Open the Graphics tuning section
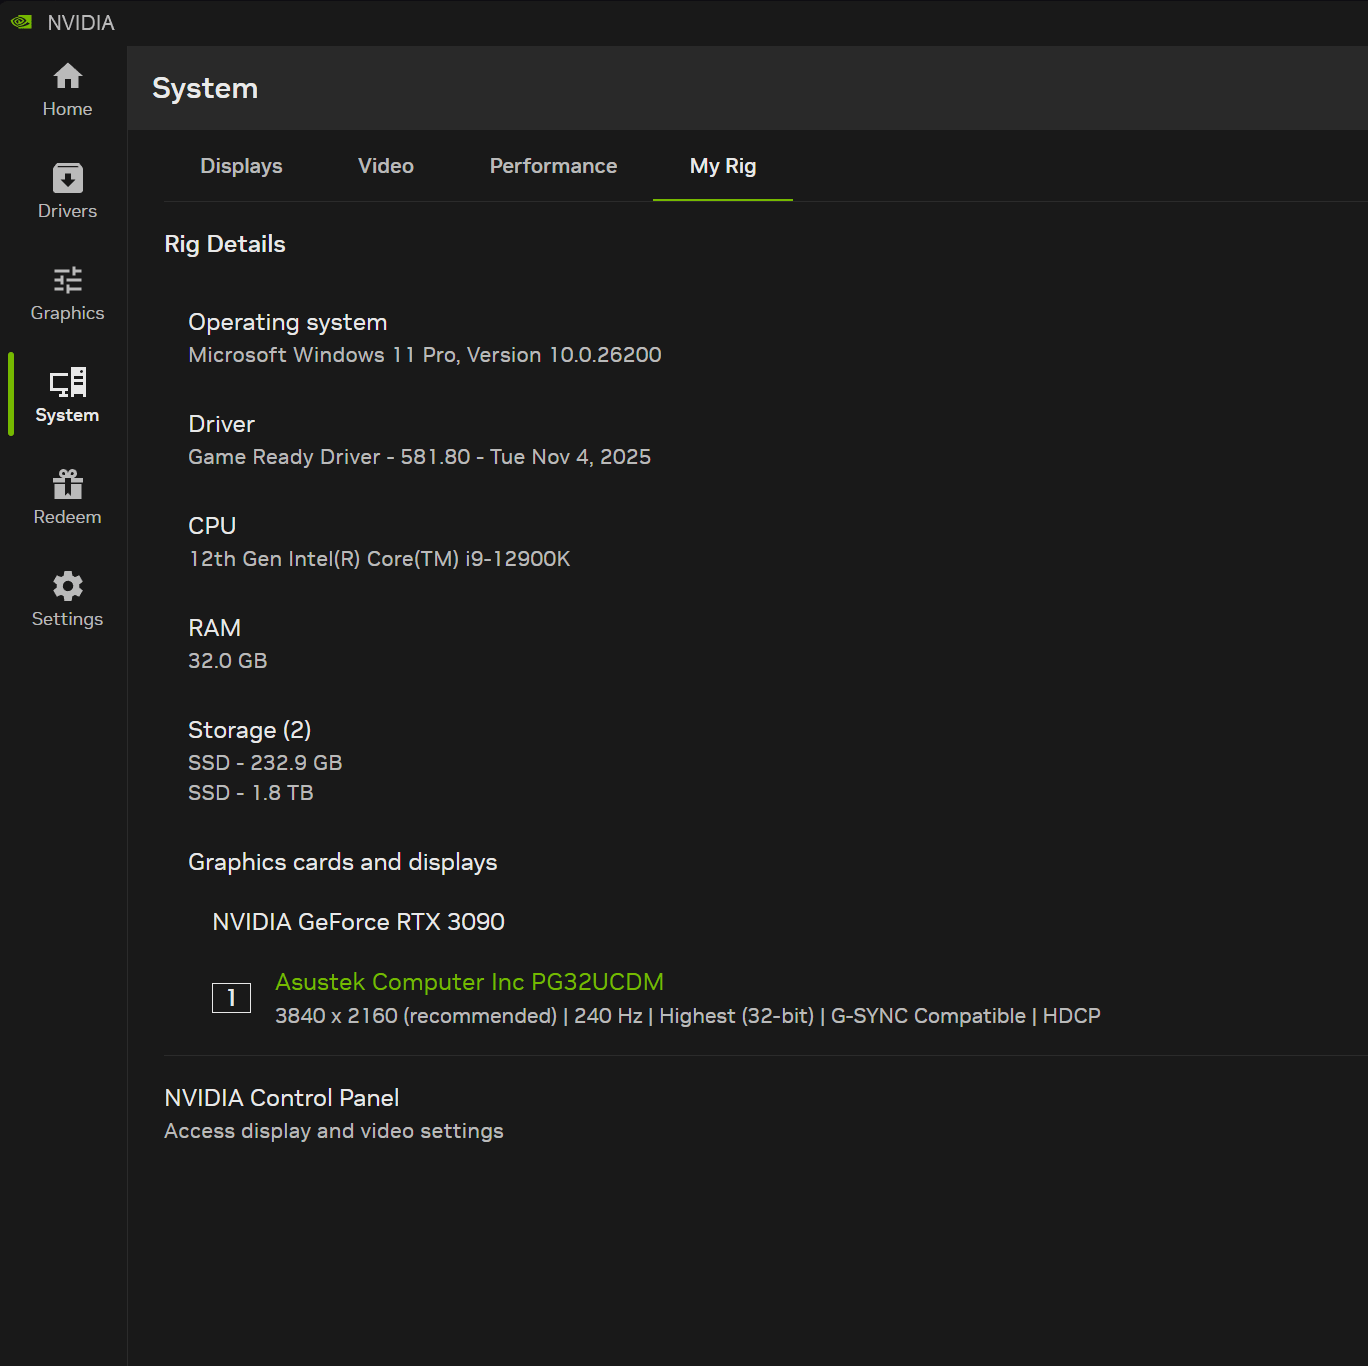1368x1366 pixels. tap(67, 294)
